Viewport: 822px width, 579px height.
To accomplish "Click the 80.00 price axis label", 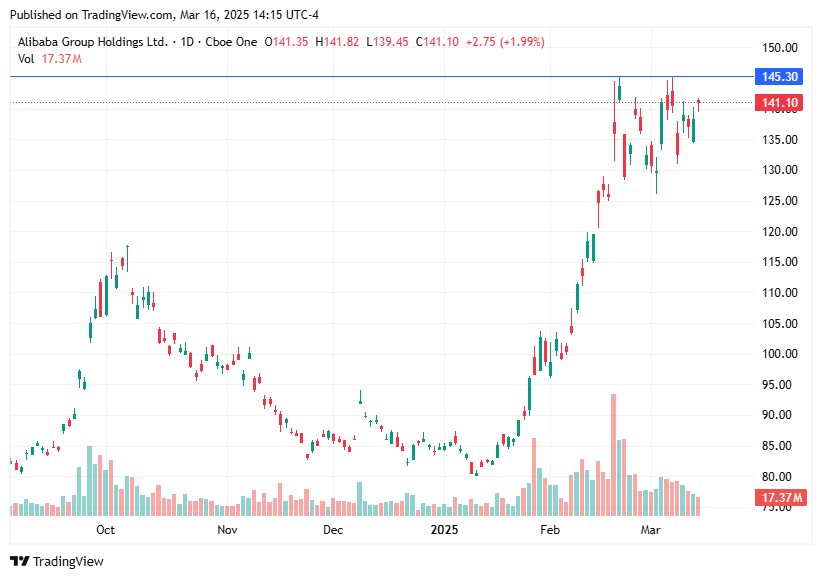I will pos(776,477).
